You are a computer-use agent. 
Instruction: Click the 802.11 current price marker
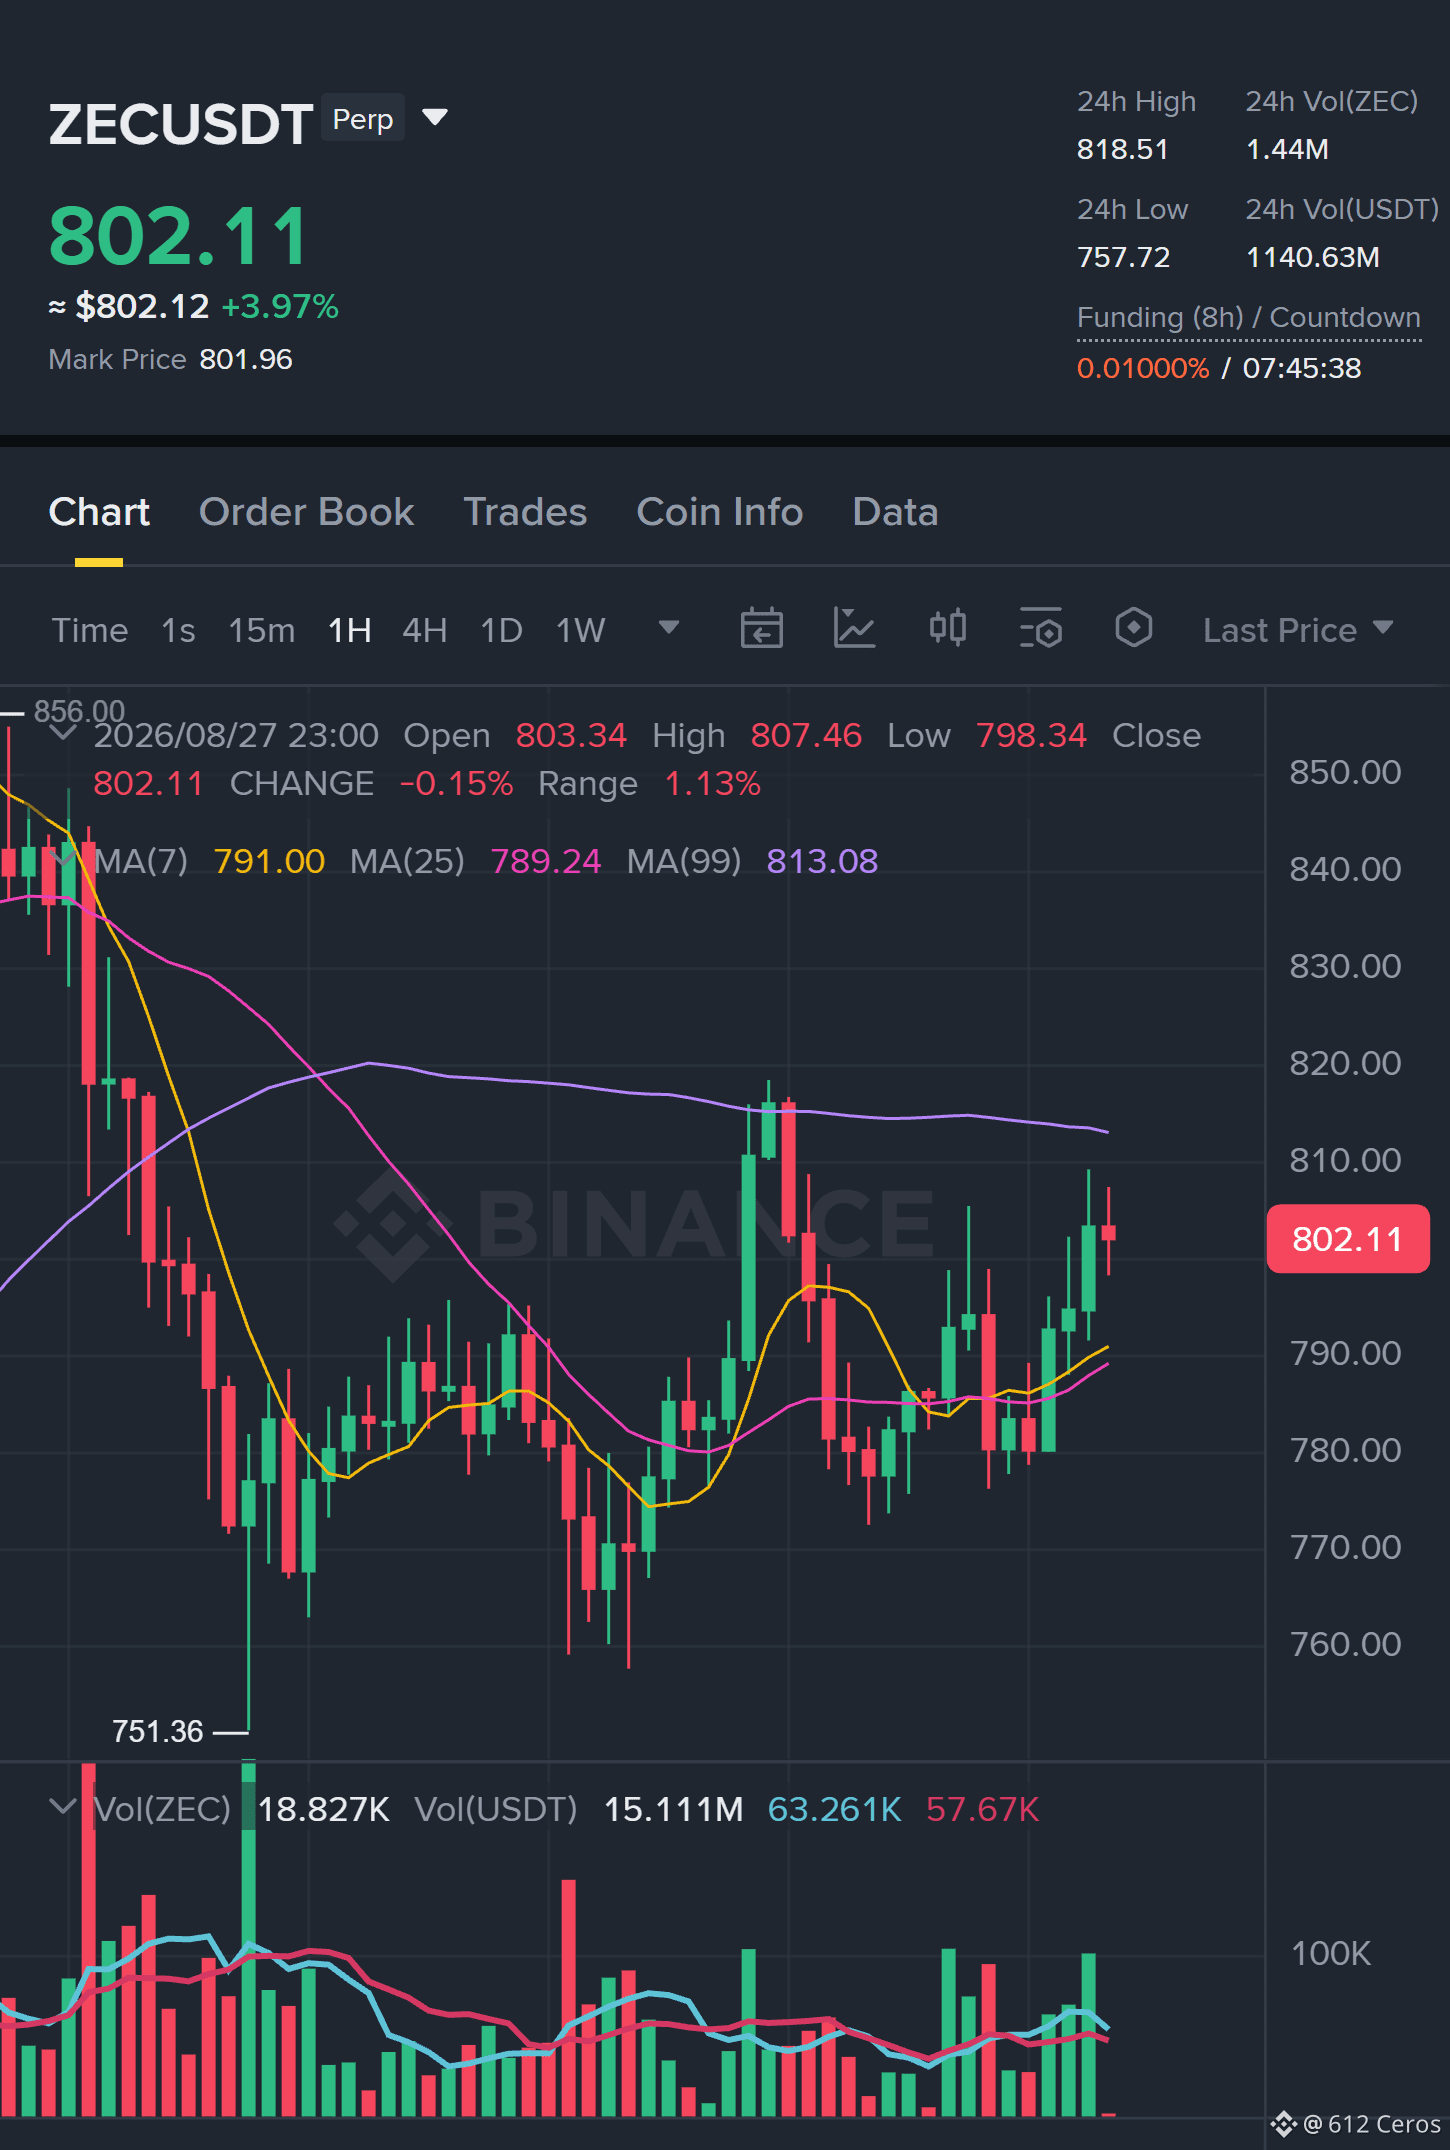coord(1348,1239)
